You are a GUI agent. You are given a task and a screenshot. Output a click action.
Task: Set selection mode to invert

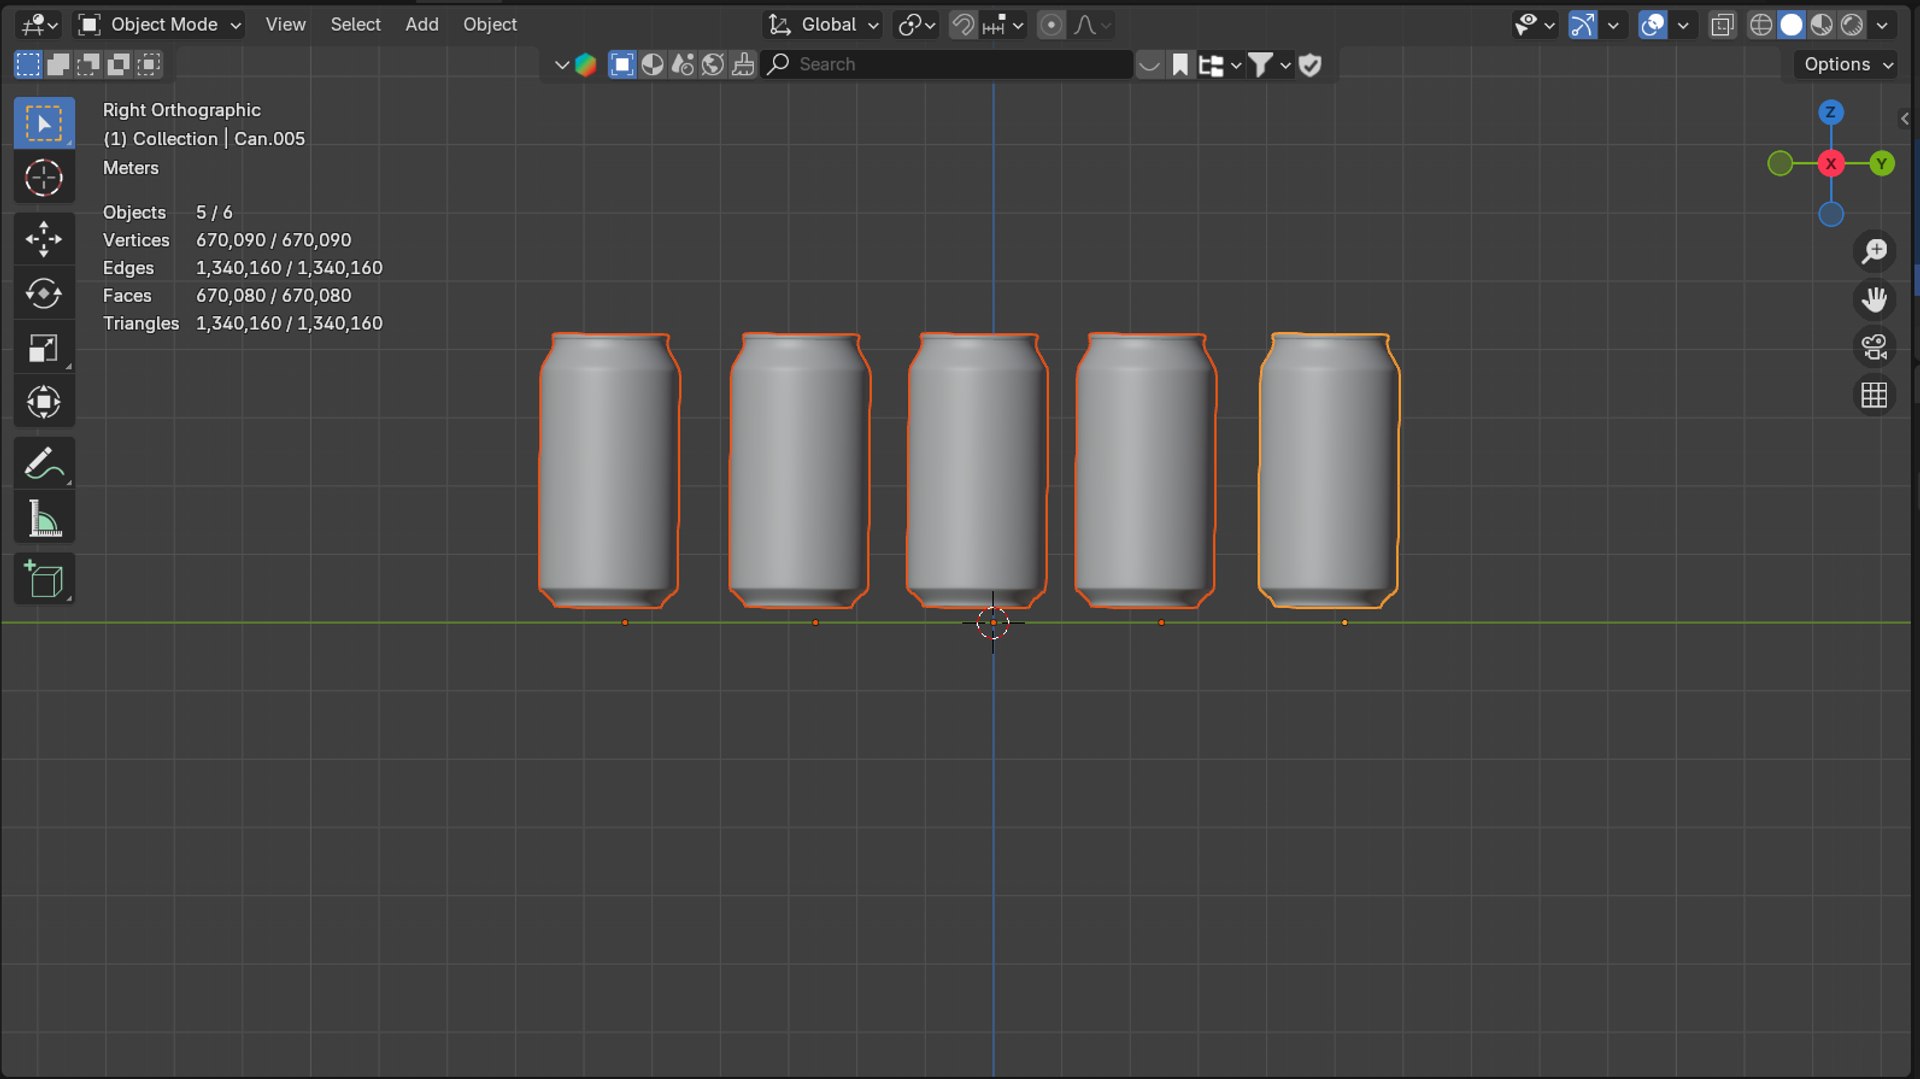click(118, 65)
